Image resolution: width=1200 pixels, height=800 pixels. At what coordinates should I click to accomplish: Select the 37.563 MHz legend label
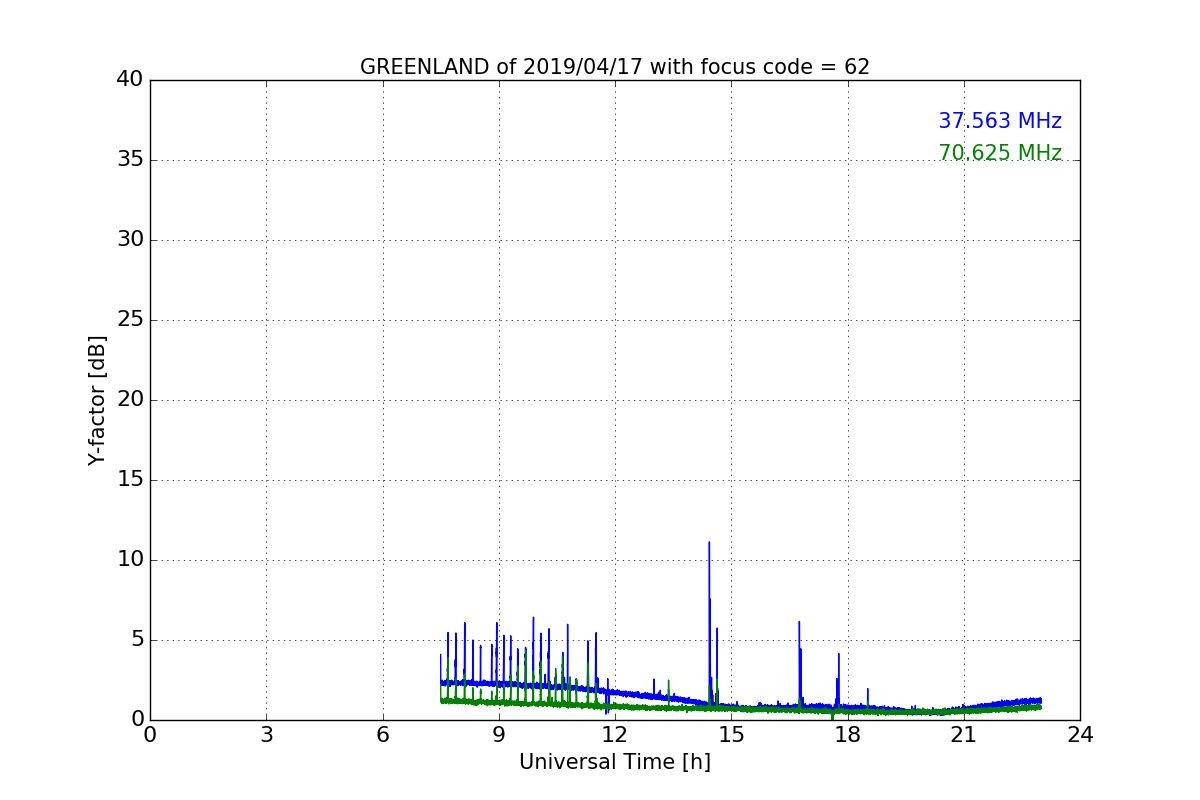pyautogui.click(x=1000, y=121)
